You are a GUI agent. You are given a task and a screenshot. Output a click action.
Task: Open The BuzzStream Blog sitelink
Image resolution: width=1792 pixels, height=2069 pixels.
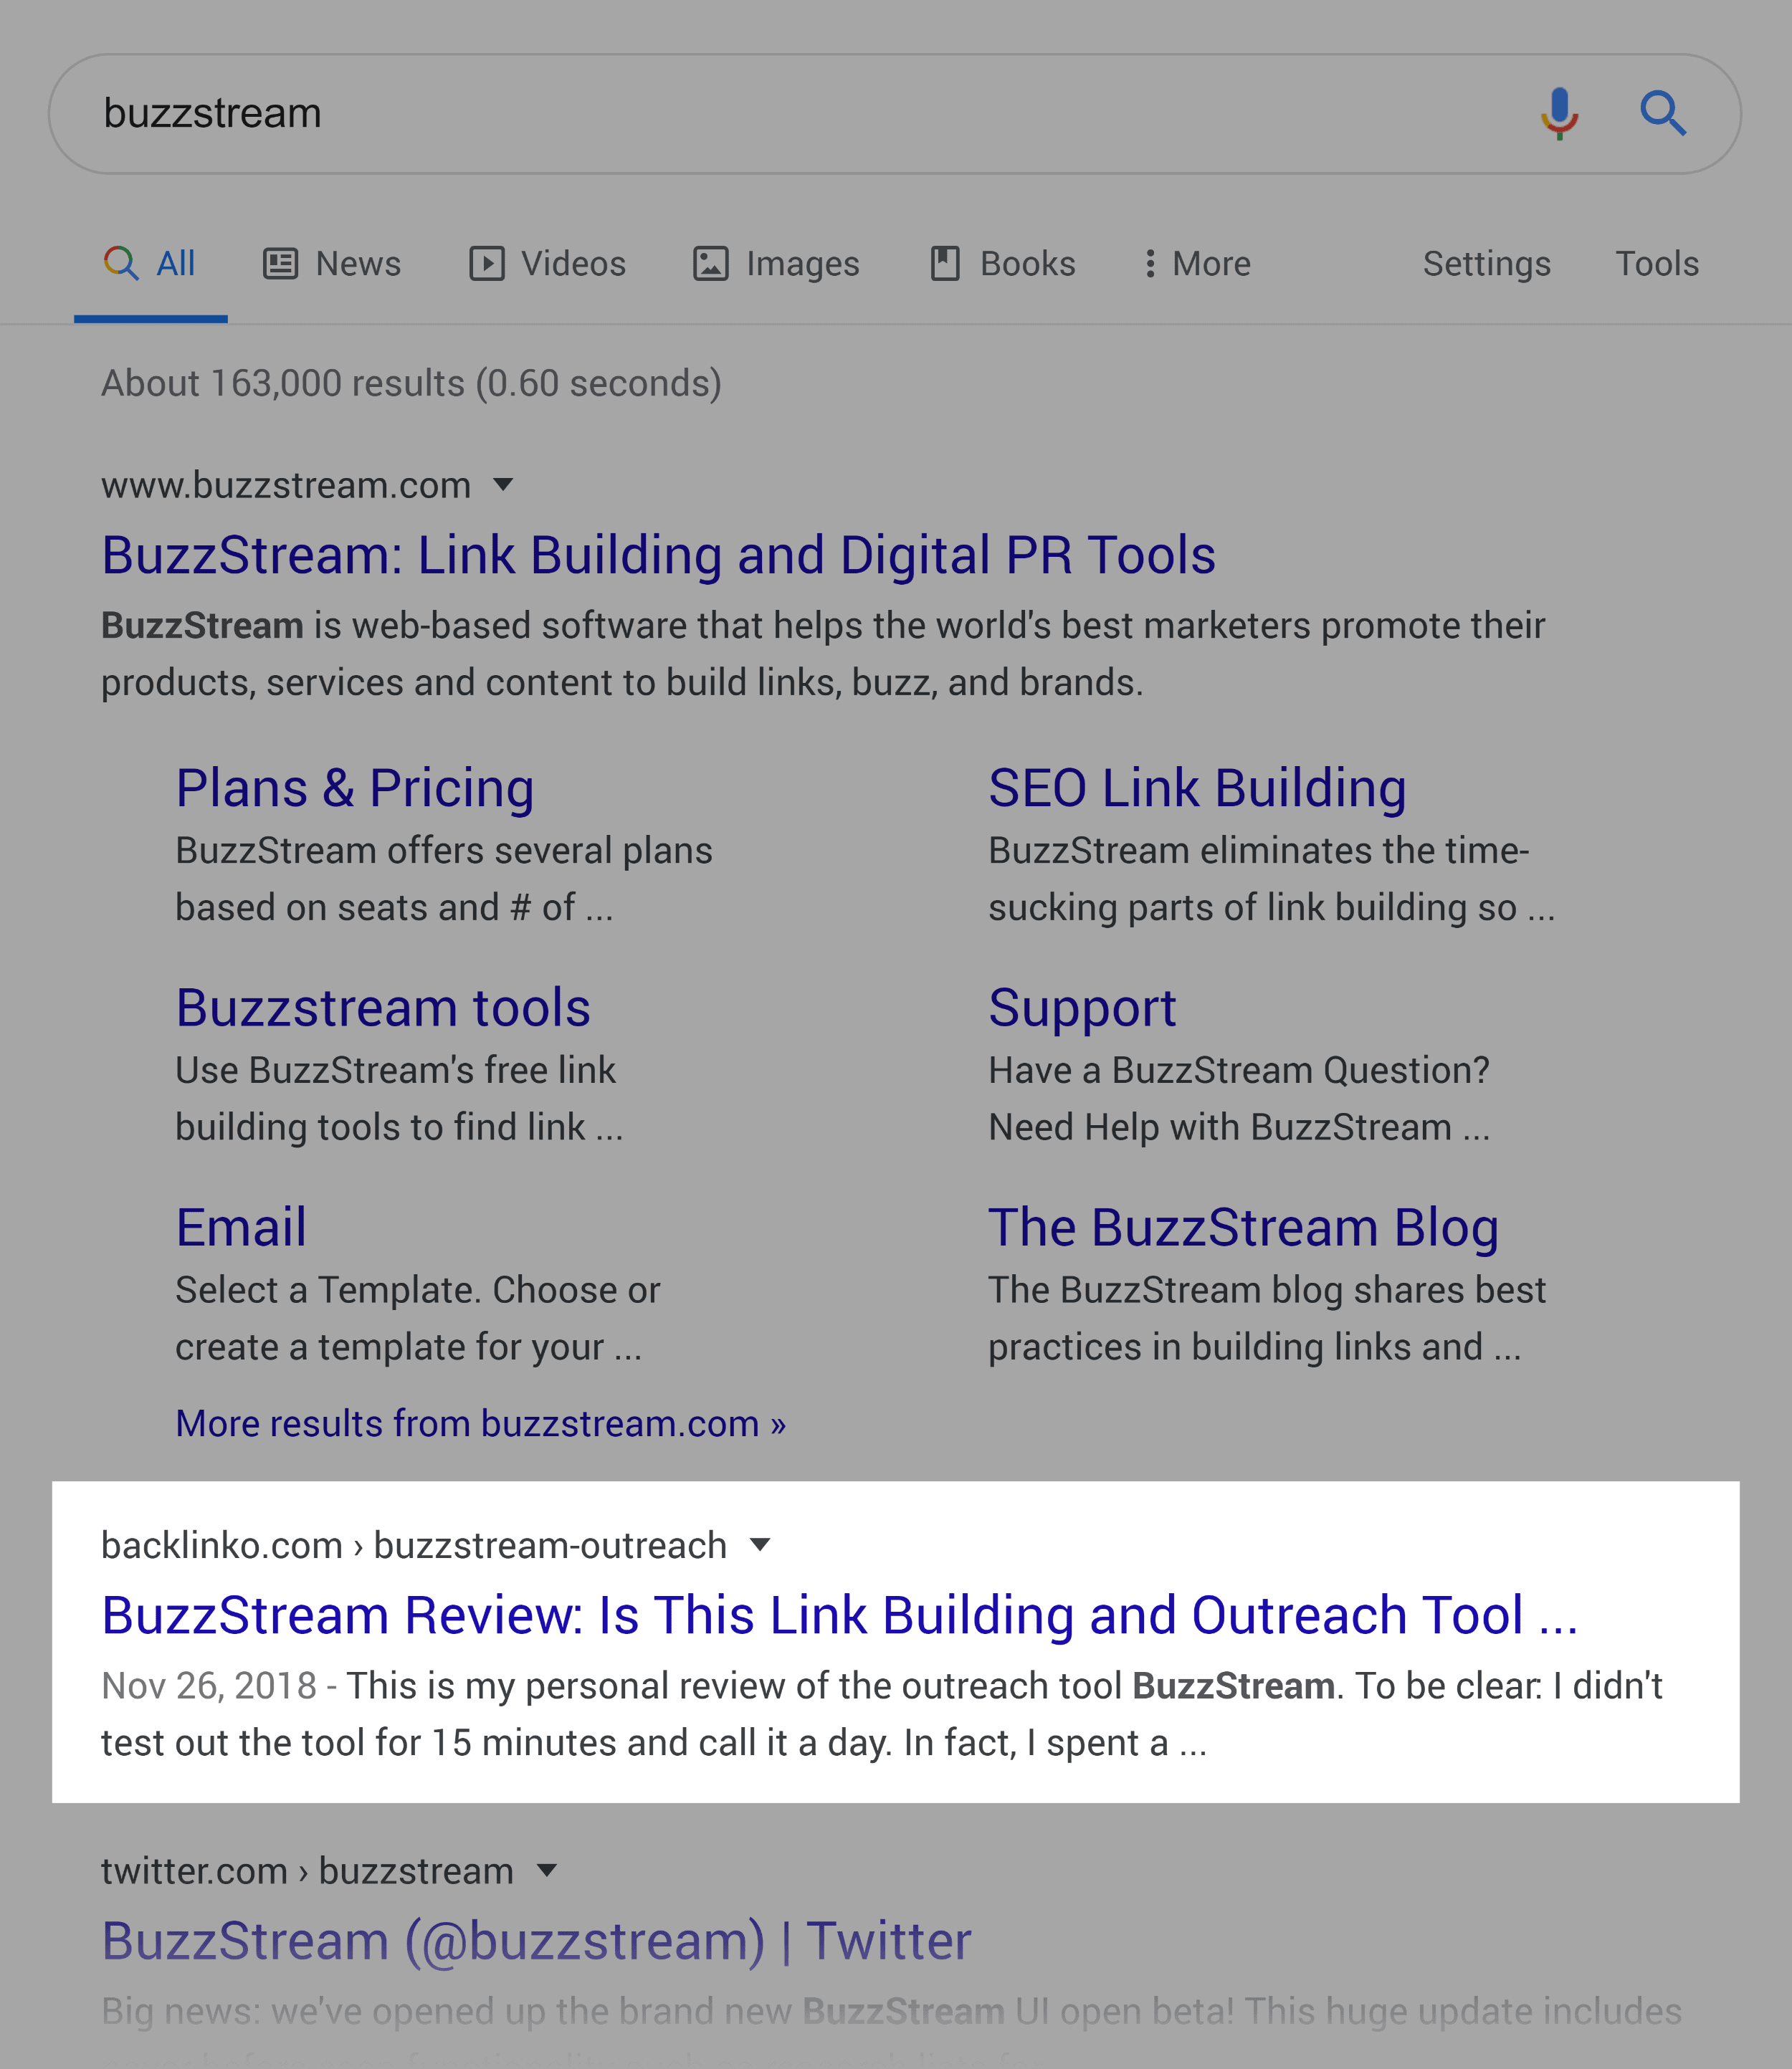pos(1243,1228)
